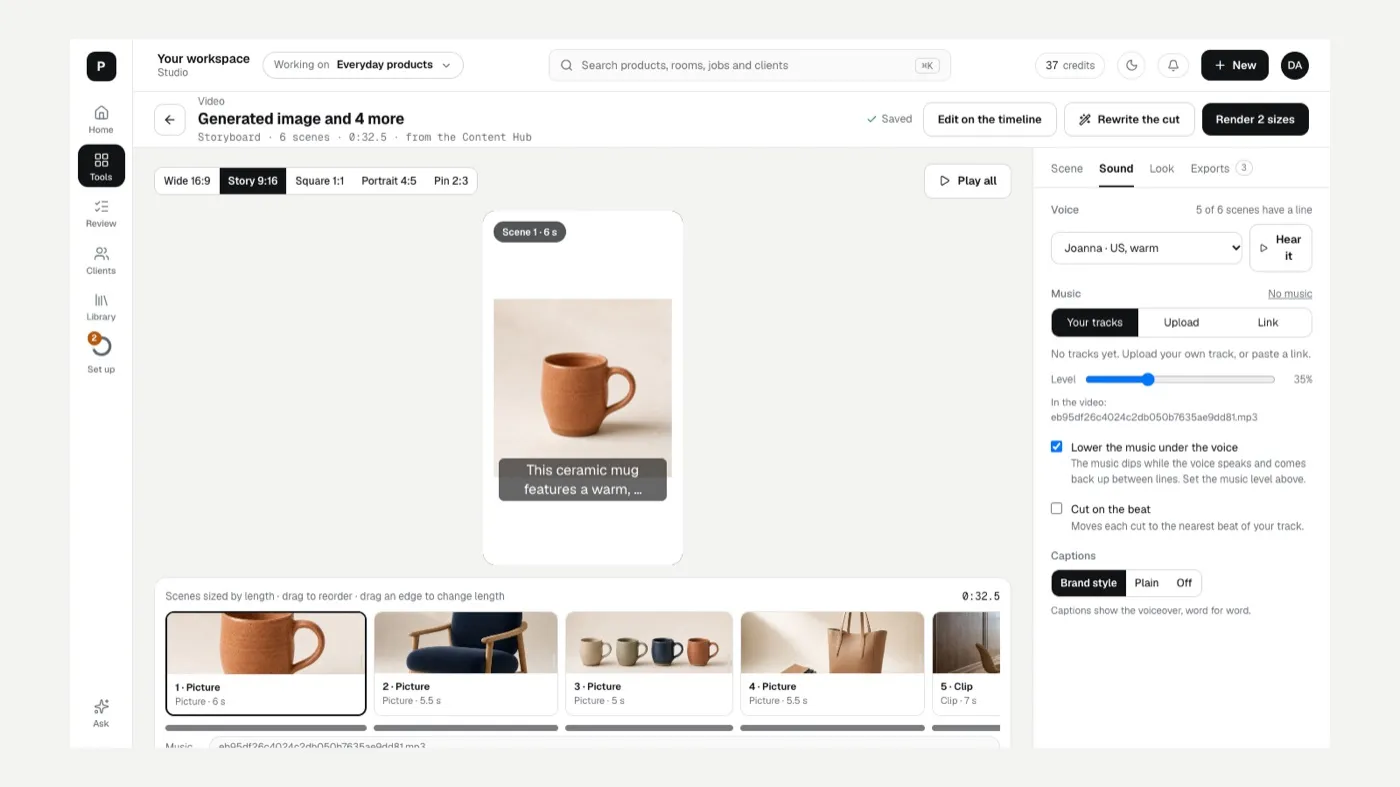The height and width of the screenshot is (787, 1400).
Task: Click the P workspace logo icon
Action: tap(101, 66)
